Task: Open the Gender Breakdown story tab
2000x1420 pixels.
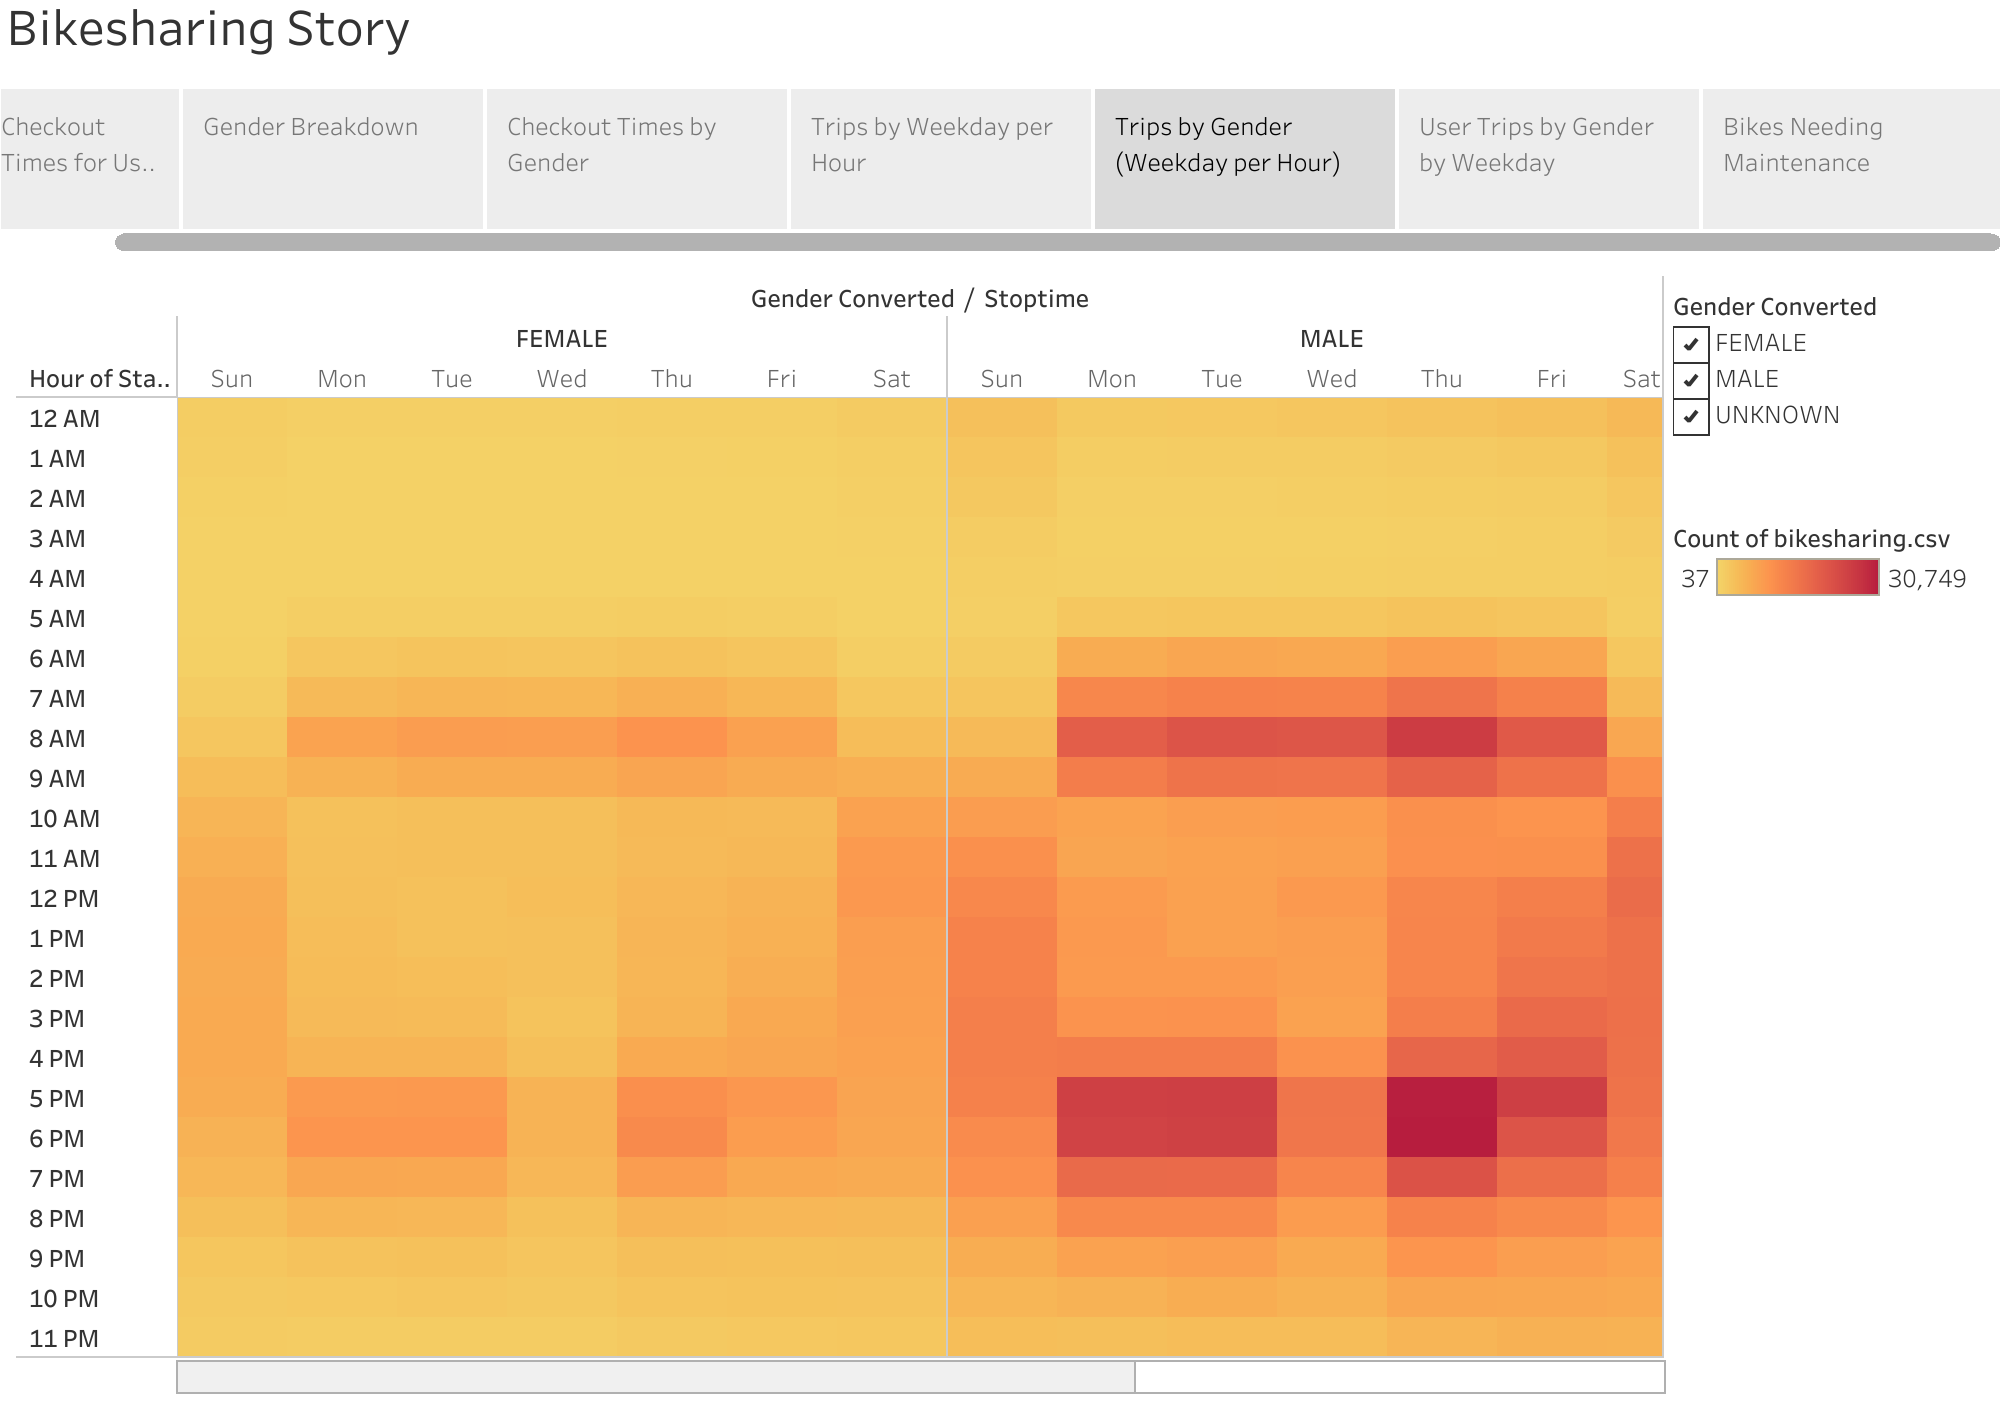Action: coord(332,159)
